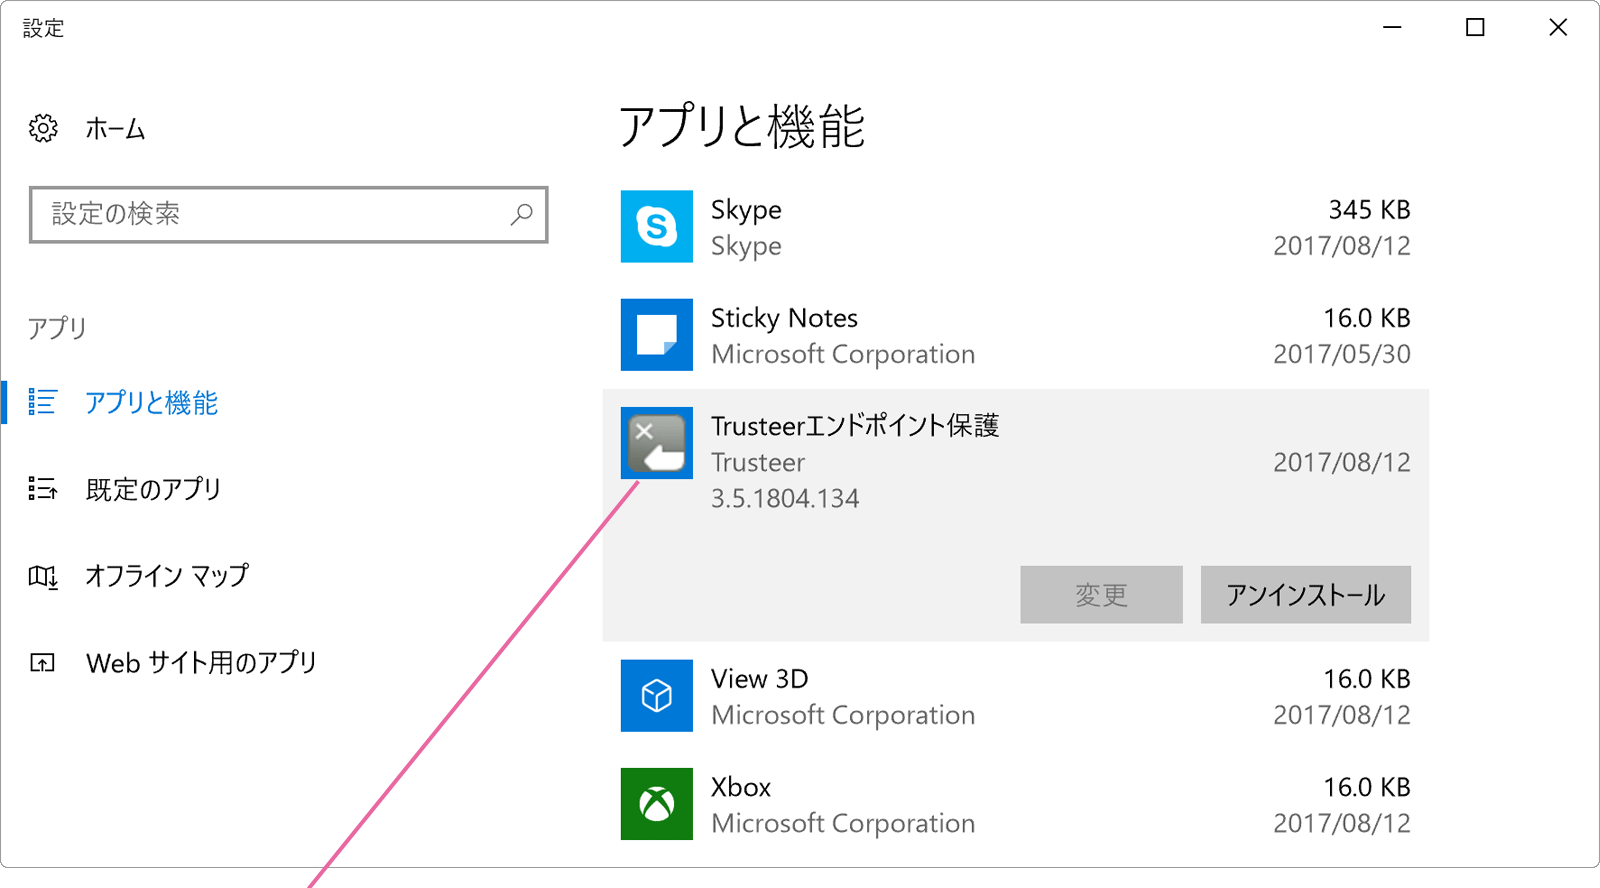Click the オフライン マップ map icon
Viewport: 1600px width, 888px height.
(x=43, y=576)
